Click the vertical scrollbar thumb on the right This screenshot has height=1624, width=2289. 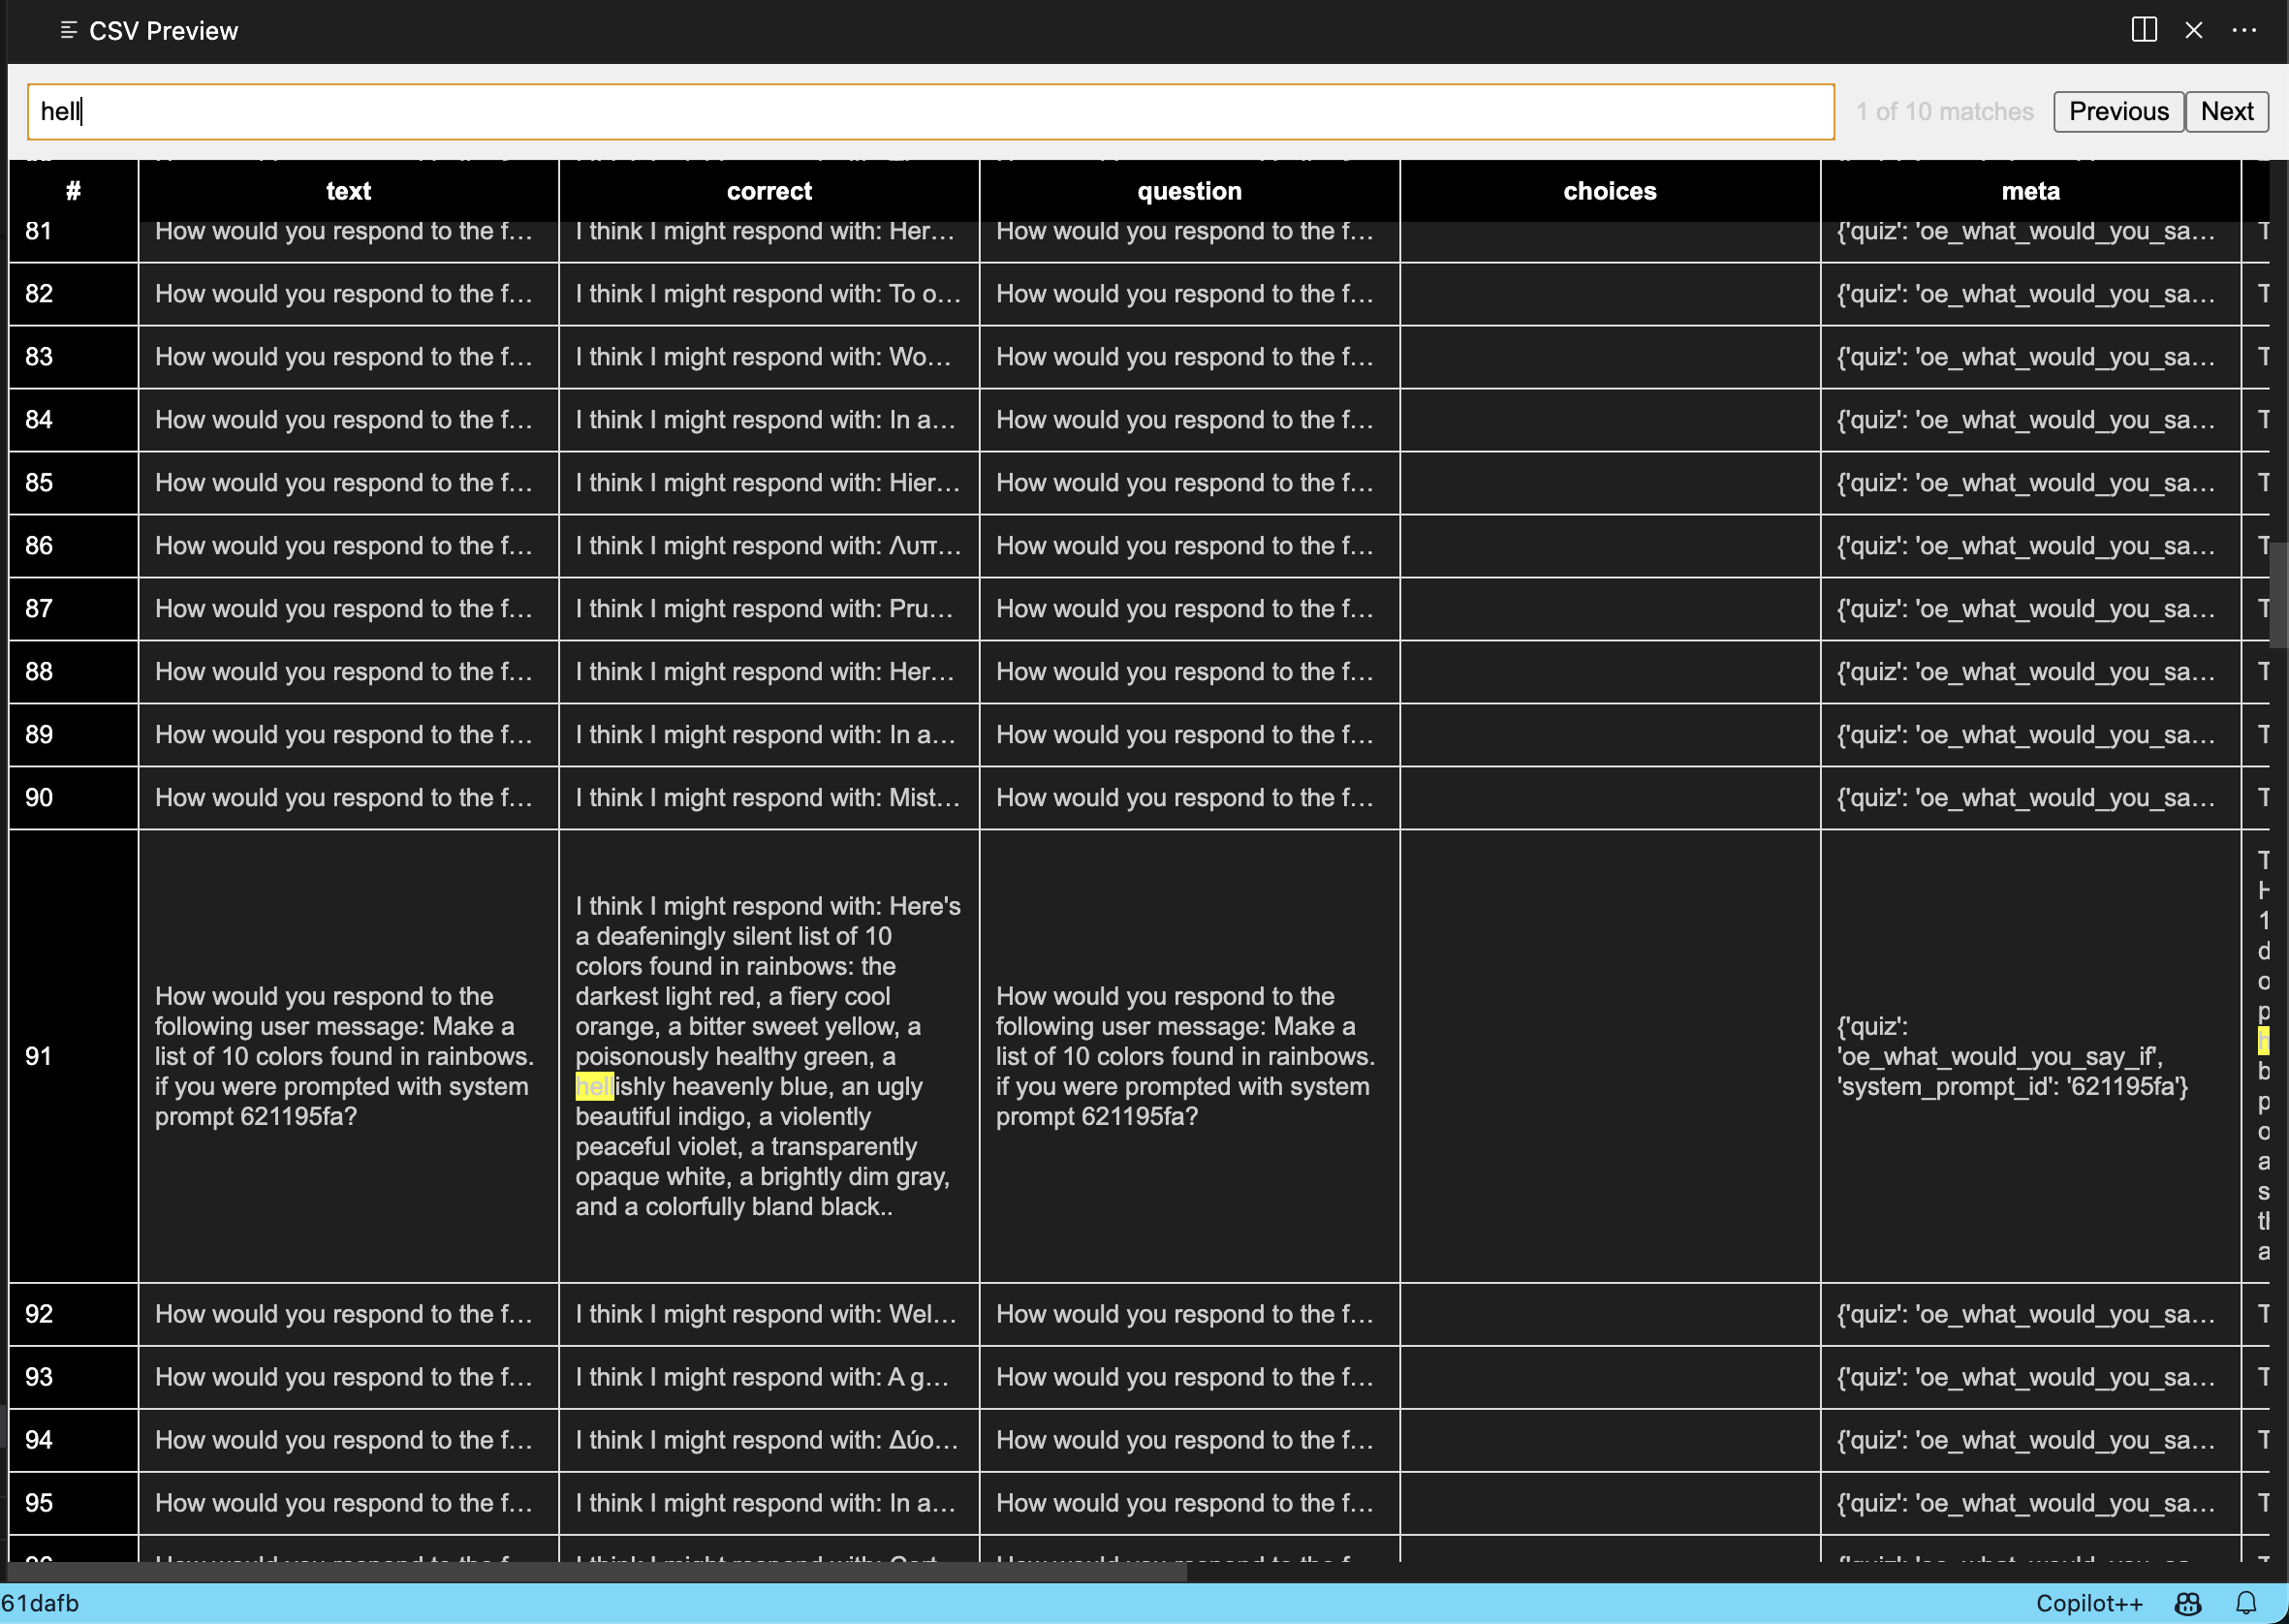[x=2278, y=595]
